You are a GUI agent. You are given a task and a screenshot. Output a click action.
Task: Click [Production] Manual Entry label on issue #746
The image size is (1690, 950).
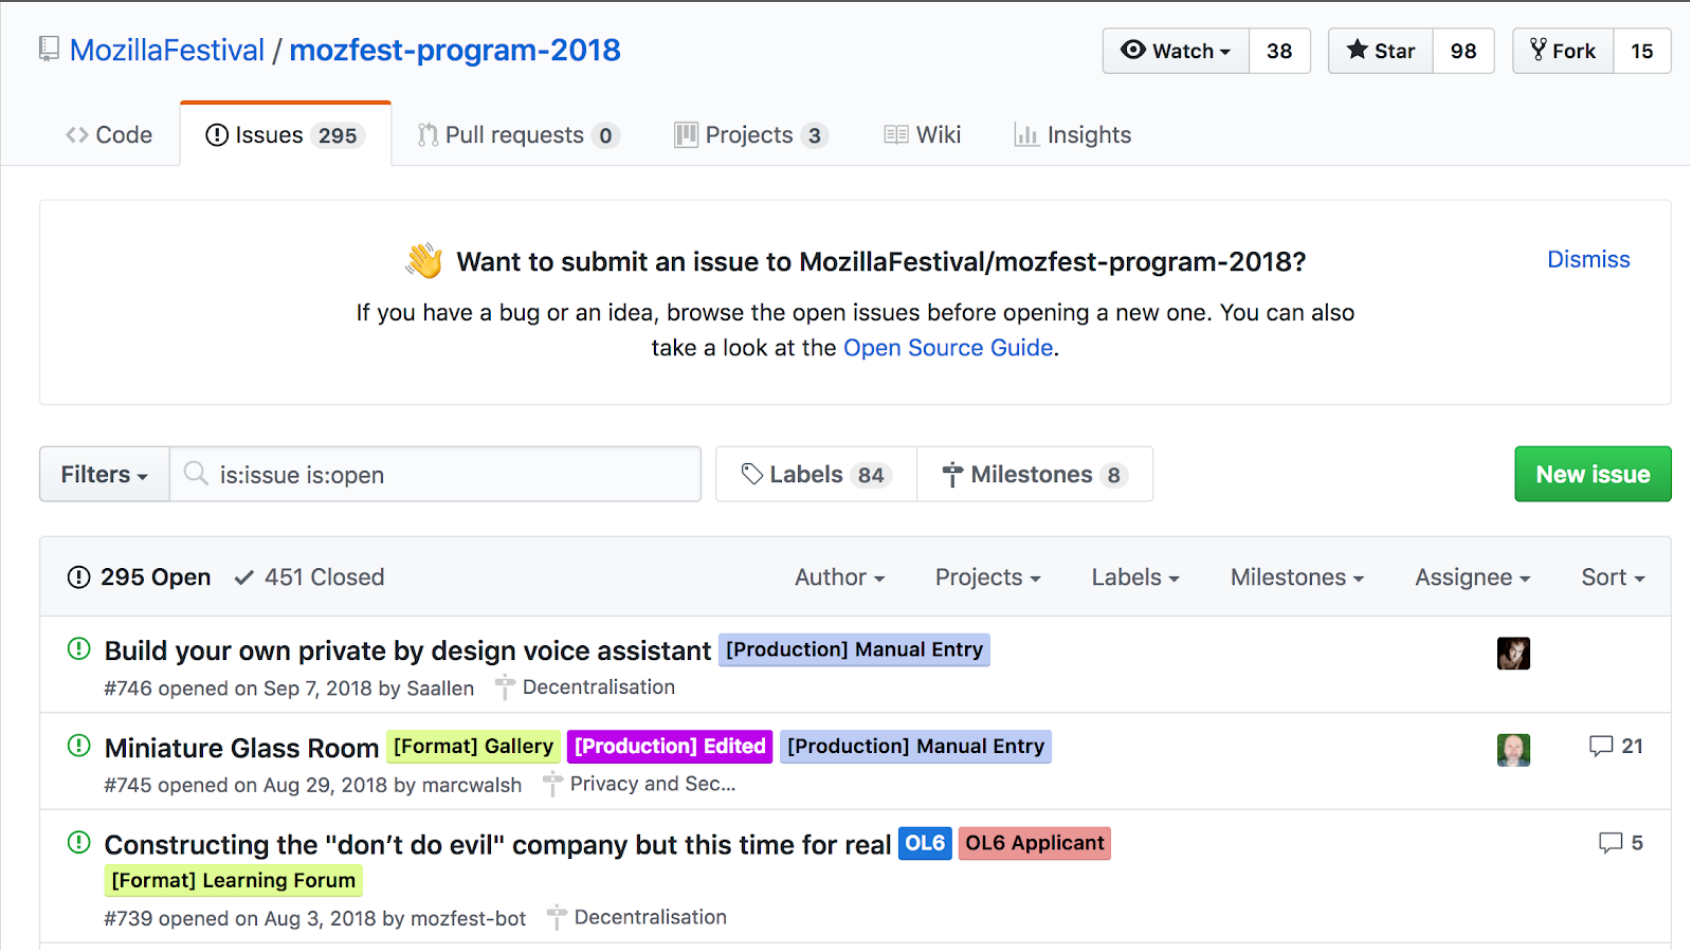click(854, 649)
